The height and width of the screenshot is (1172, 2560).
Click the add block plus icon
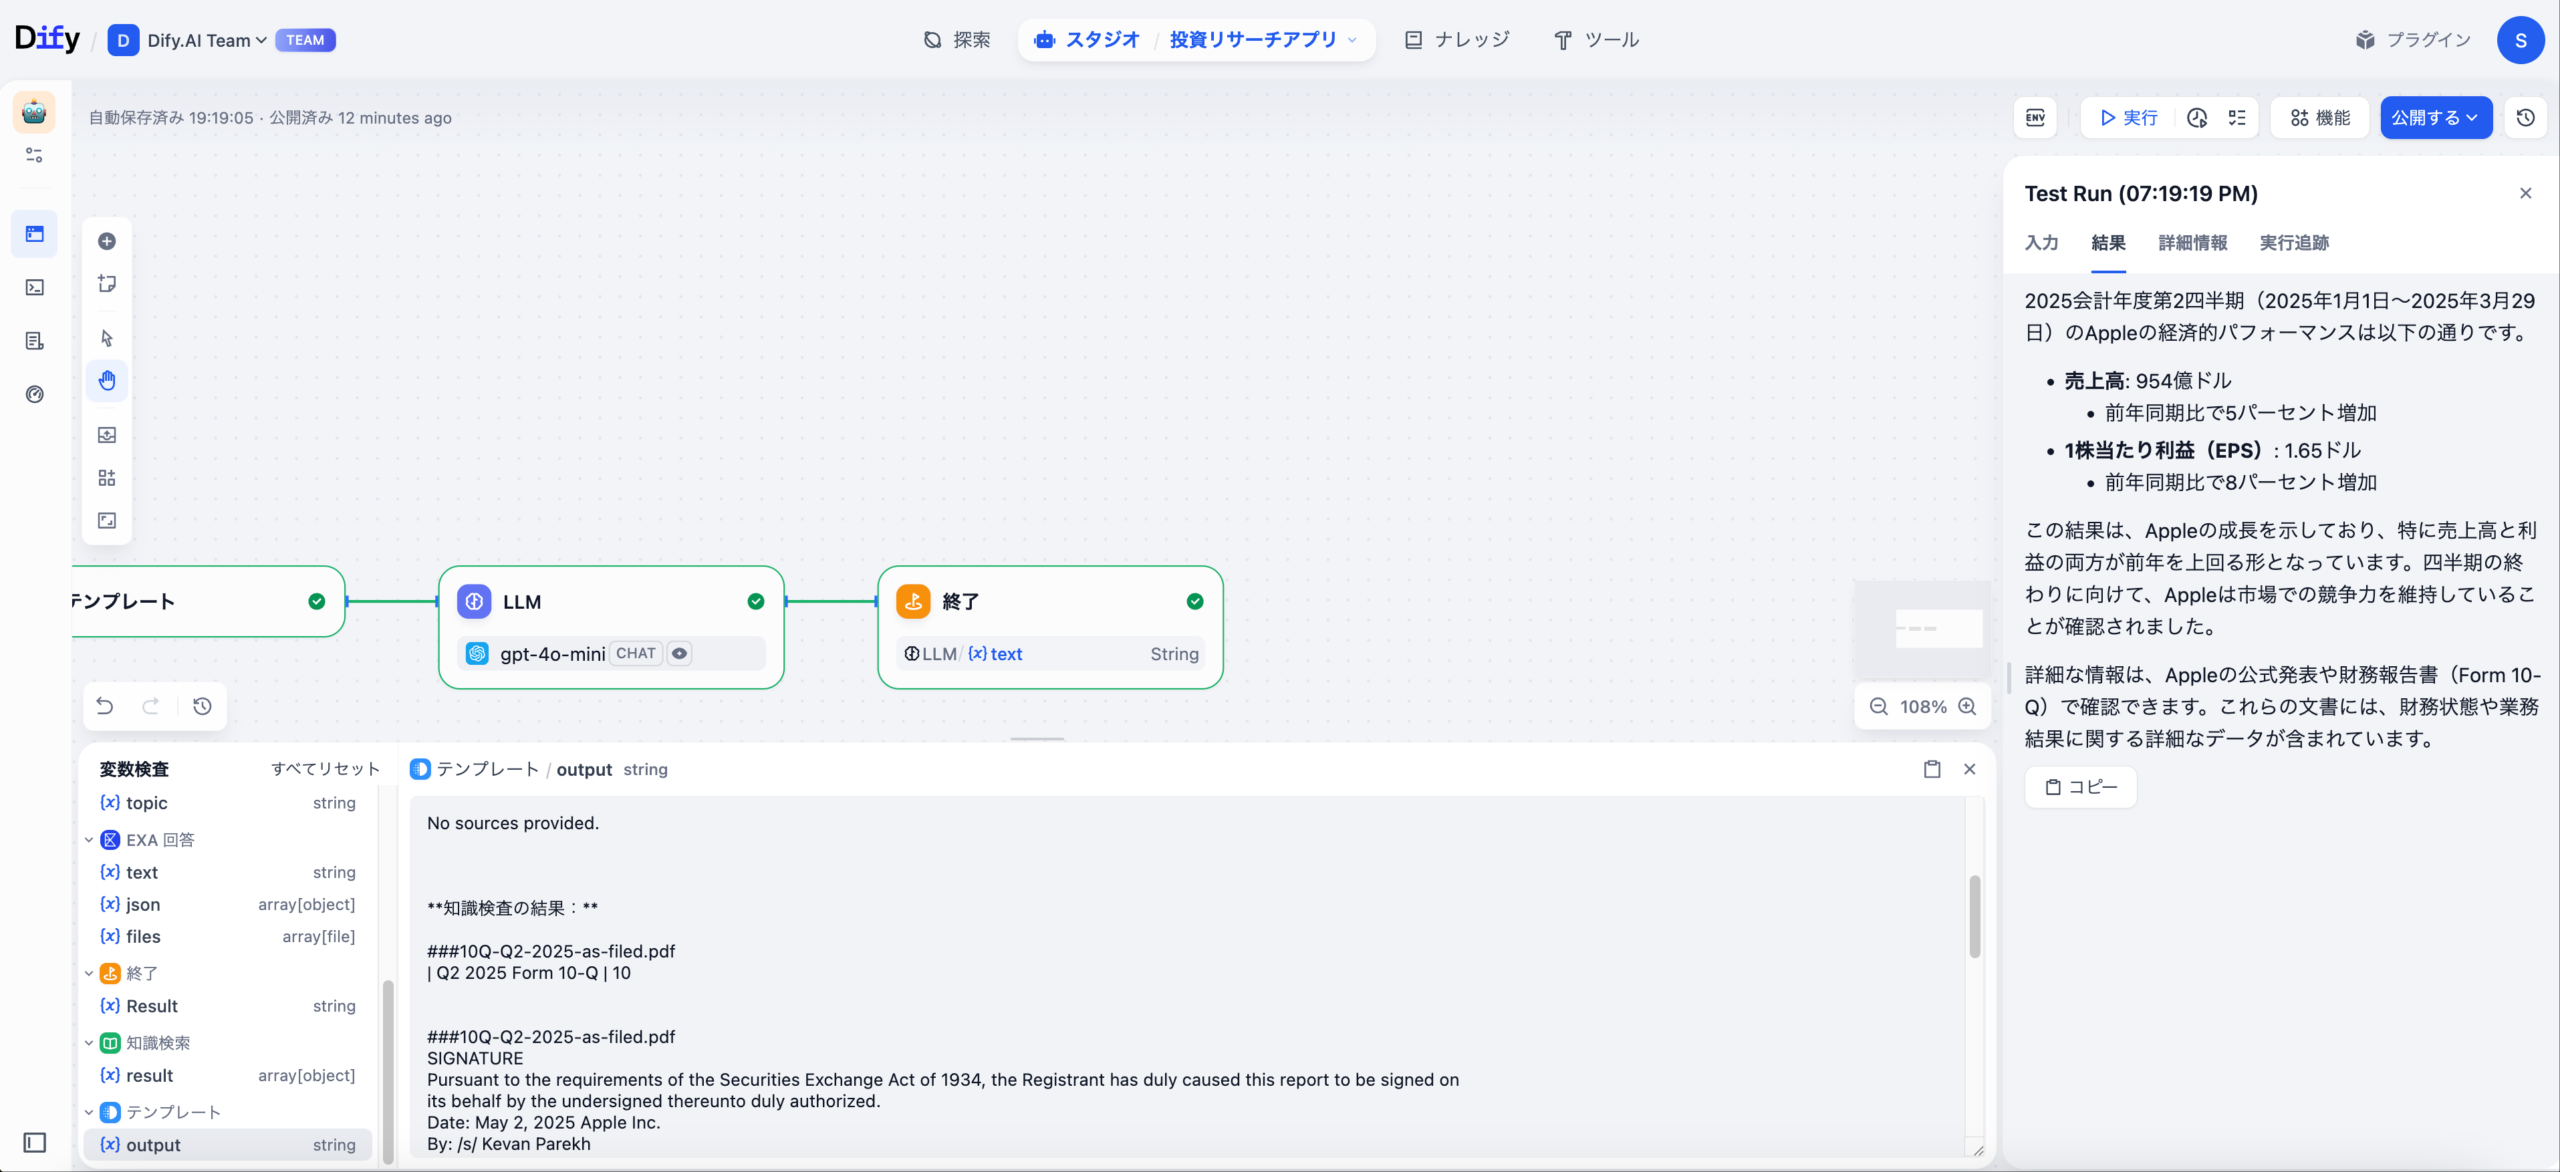click(107, 241)
